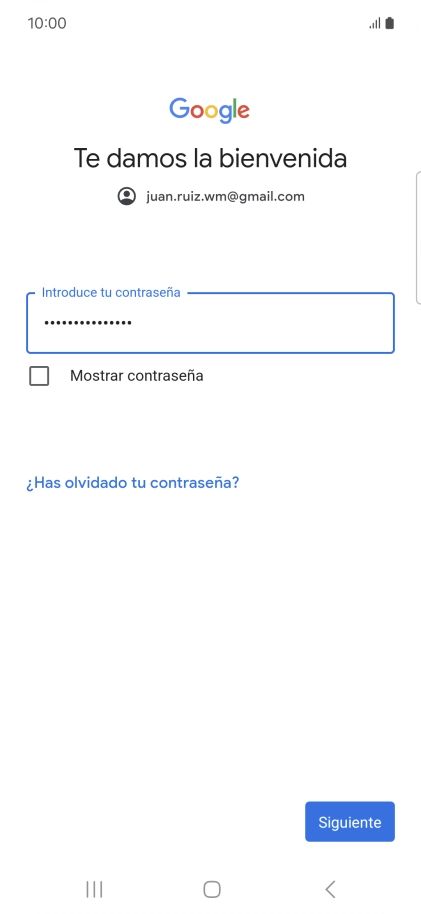Tap the masked password dots
The image size is (421, 914).
pyautogui.click(x=88, y=322)
